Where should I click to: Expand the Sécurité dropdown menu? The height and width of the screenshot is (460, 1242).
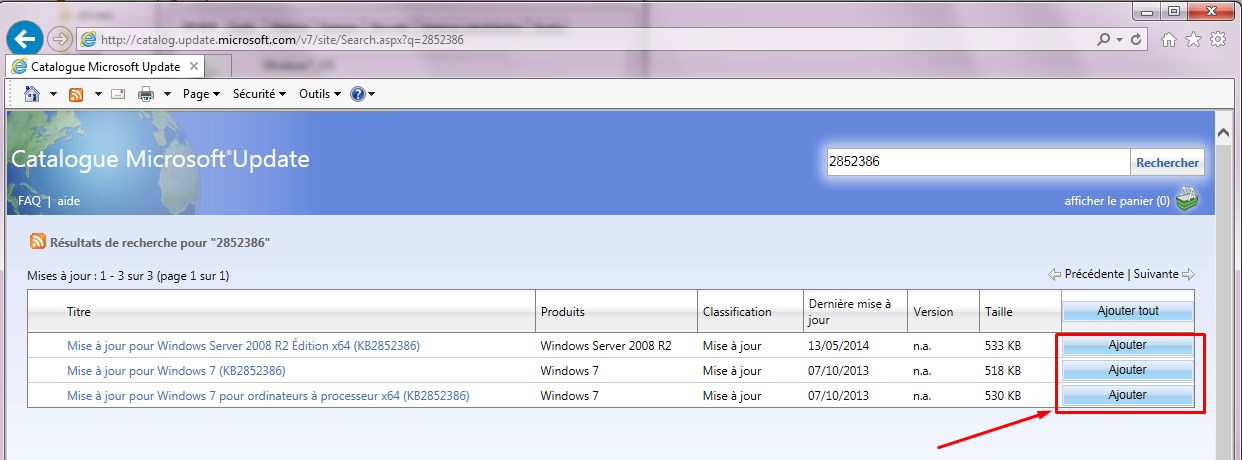coord(259,94)
